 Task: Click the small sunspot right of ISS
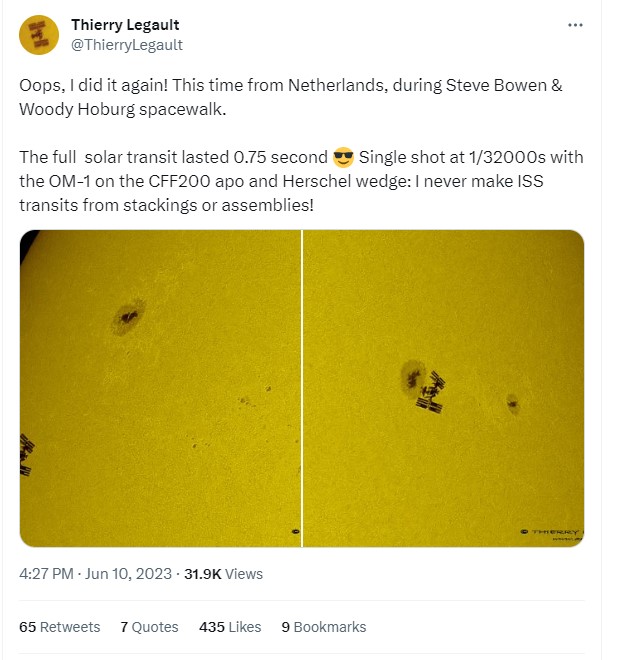point(512,403)
